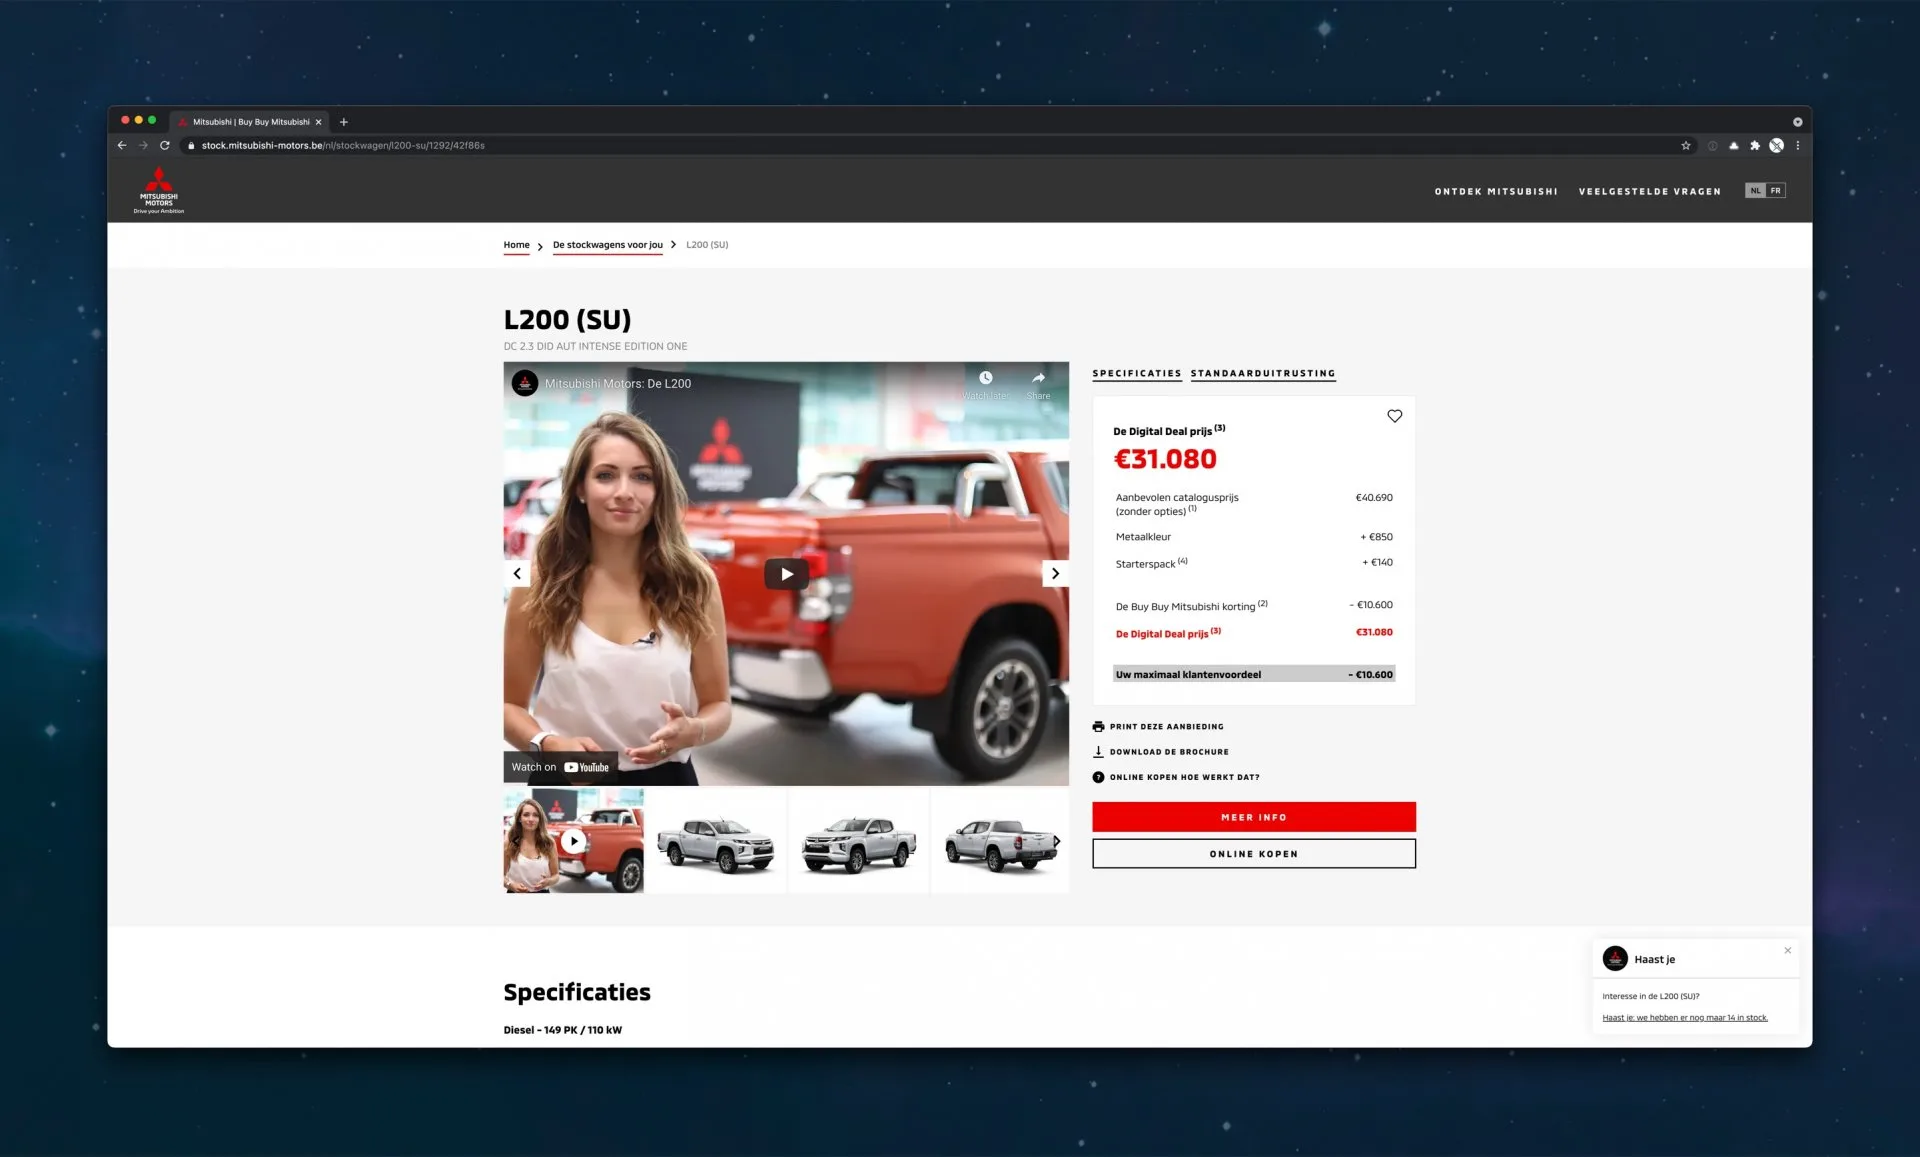Bookmark page with star icon
The width and height of the screenshot is (1920, 1157).
click(1686, 145)
